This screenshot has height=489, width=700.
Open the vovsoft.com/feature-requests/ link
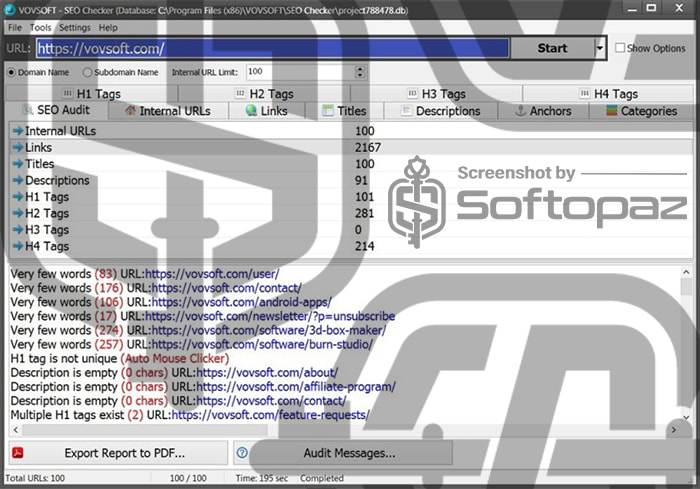271,415
